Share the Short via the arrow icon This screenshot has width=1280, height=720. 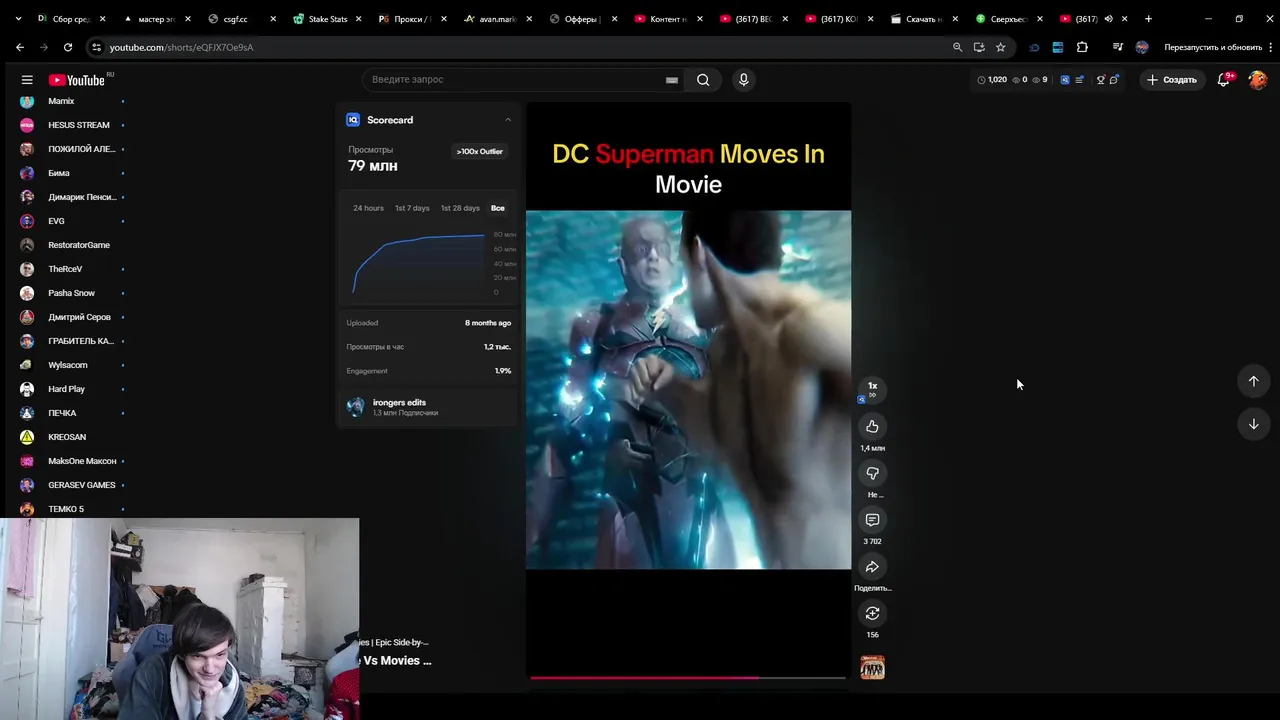coord(872,567)
